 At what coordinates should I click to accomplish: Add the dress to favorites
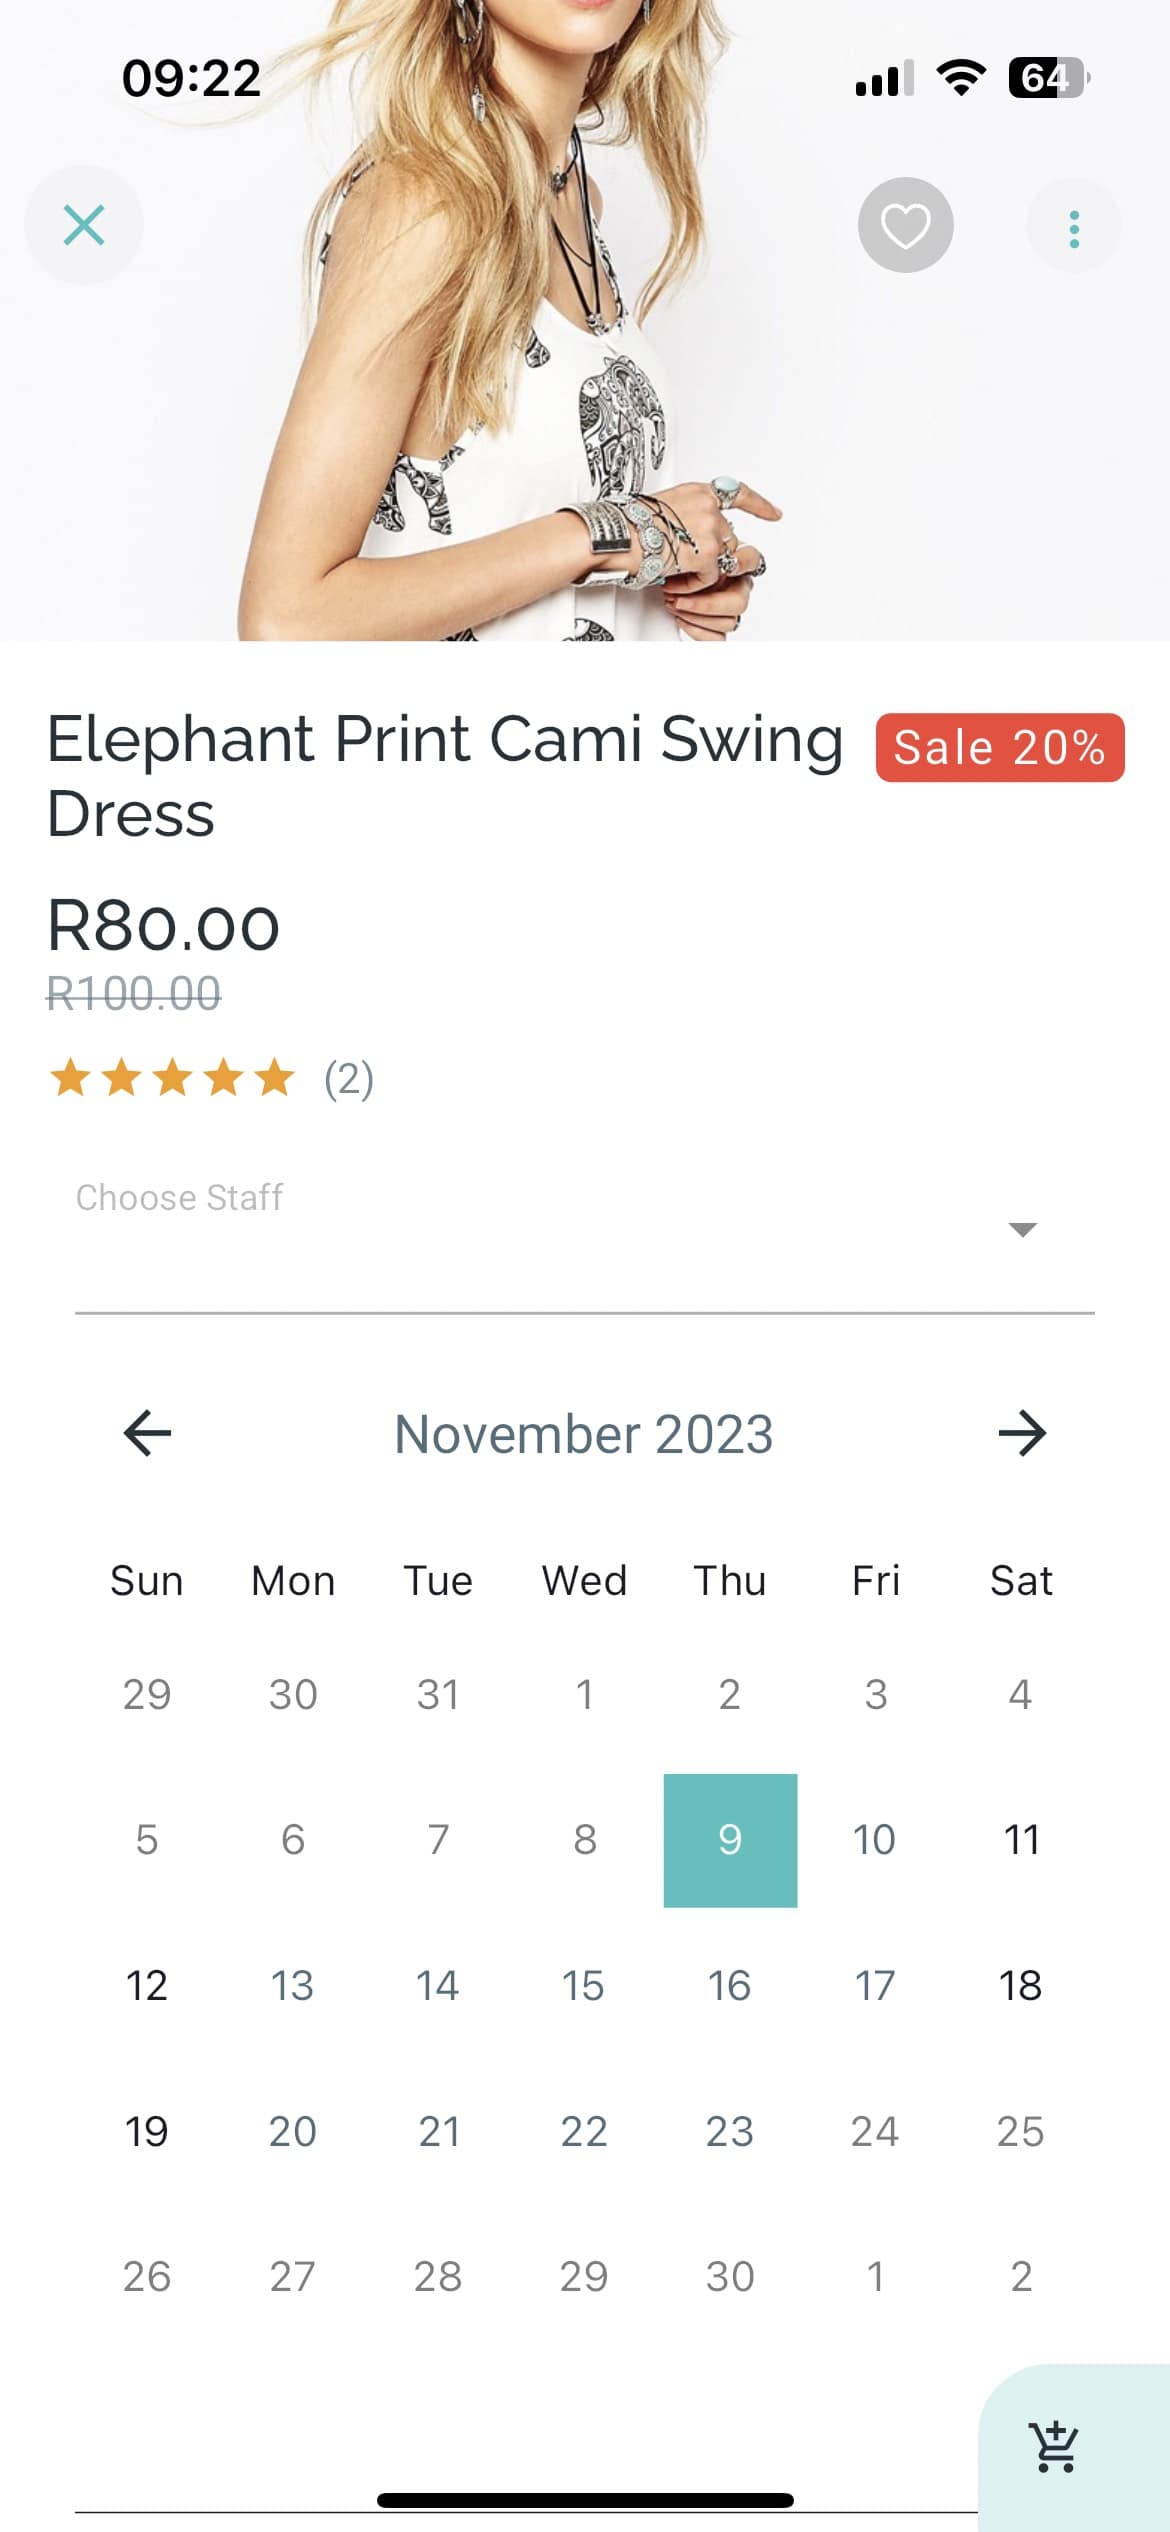point(905,225)
